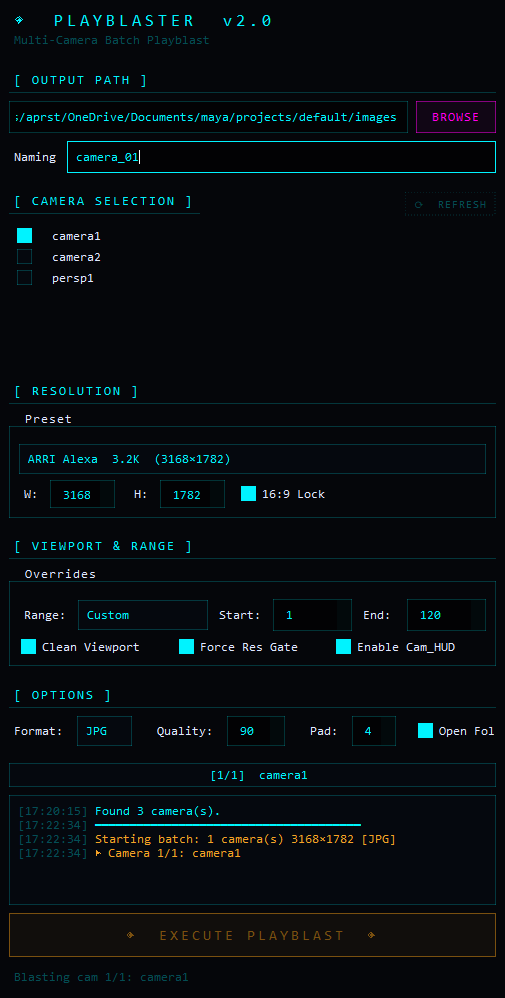Click the camera2 label in camera list
Screen dimensions: 505x998
(x=76, y=257)
